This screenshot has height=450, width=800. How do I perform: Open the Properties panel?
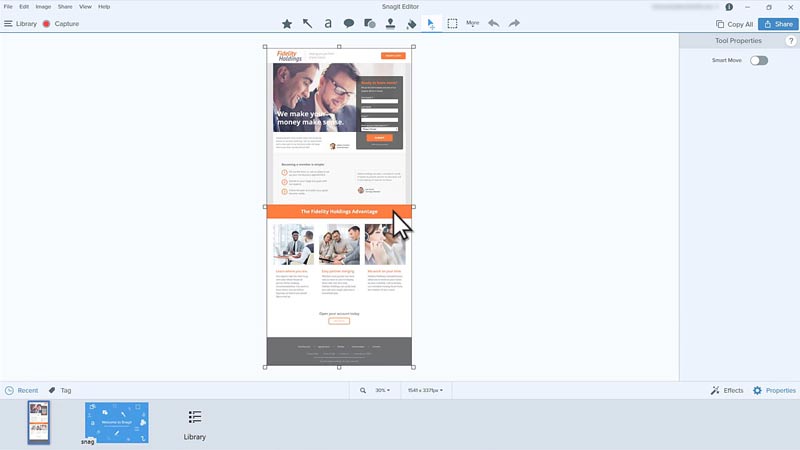774,390
